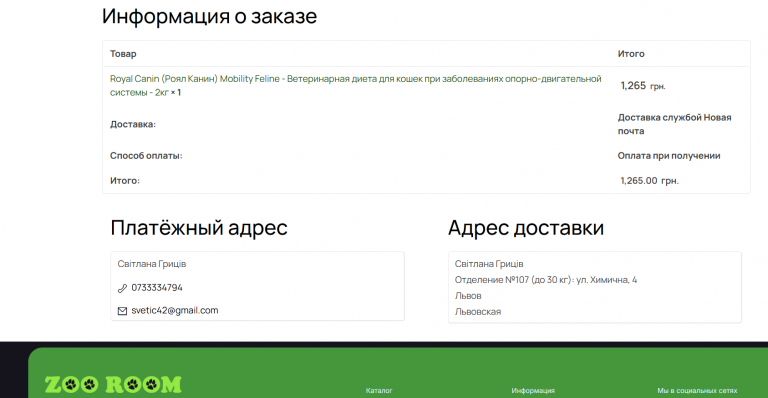Viewport: 768px width, 398px height.
Task: Click the 'Платёжный адрес' heading
Action: tap(199, 228)
